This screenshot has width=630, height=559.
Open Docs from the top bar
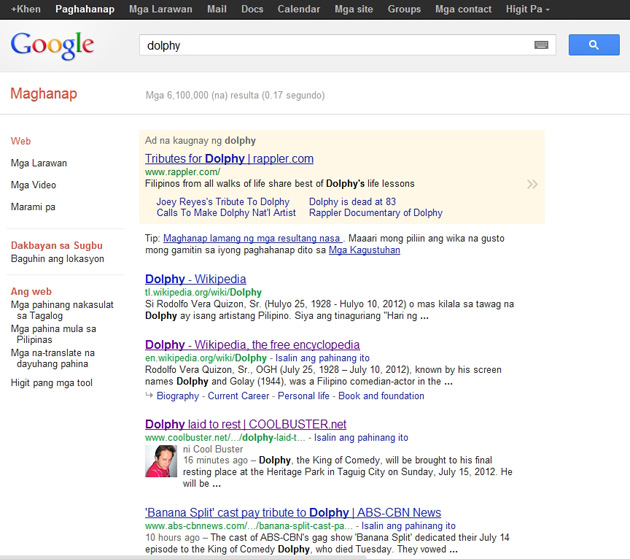[252, 9]
